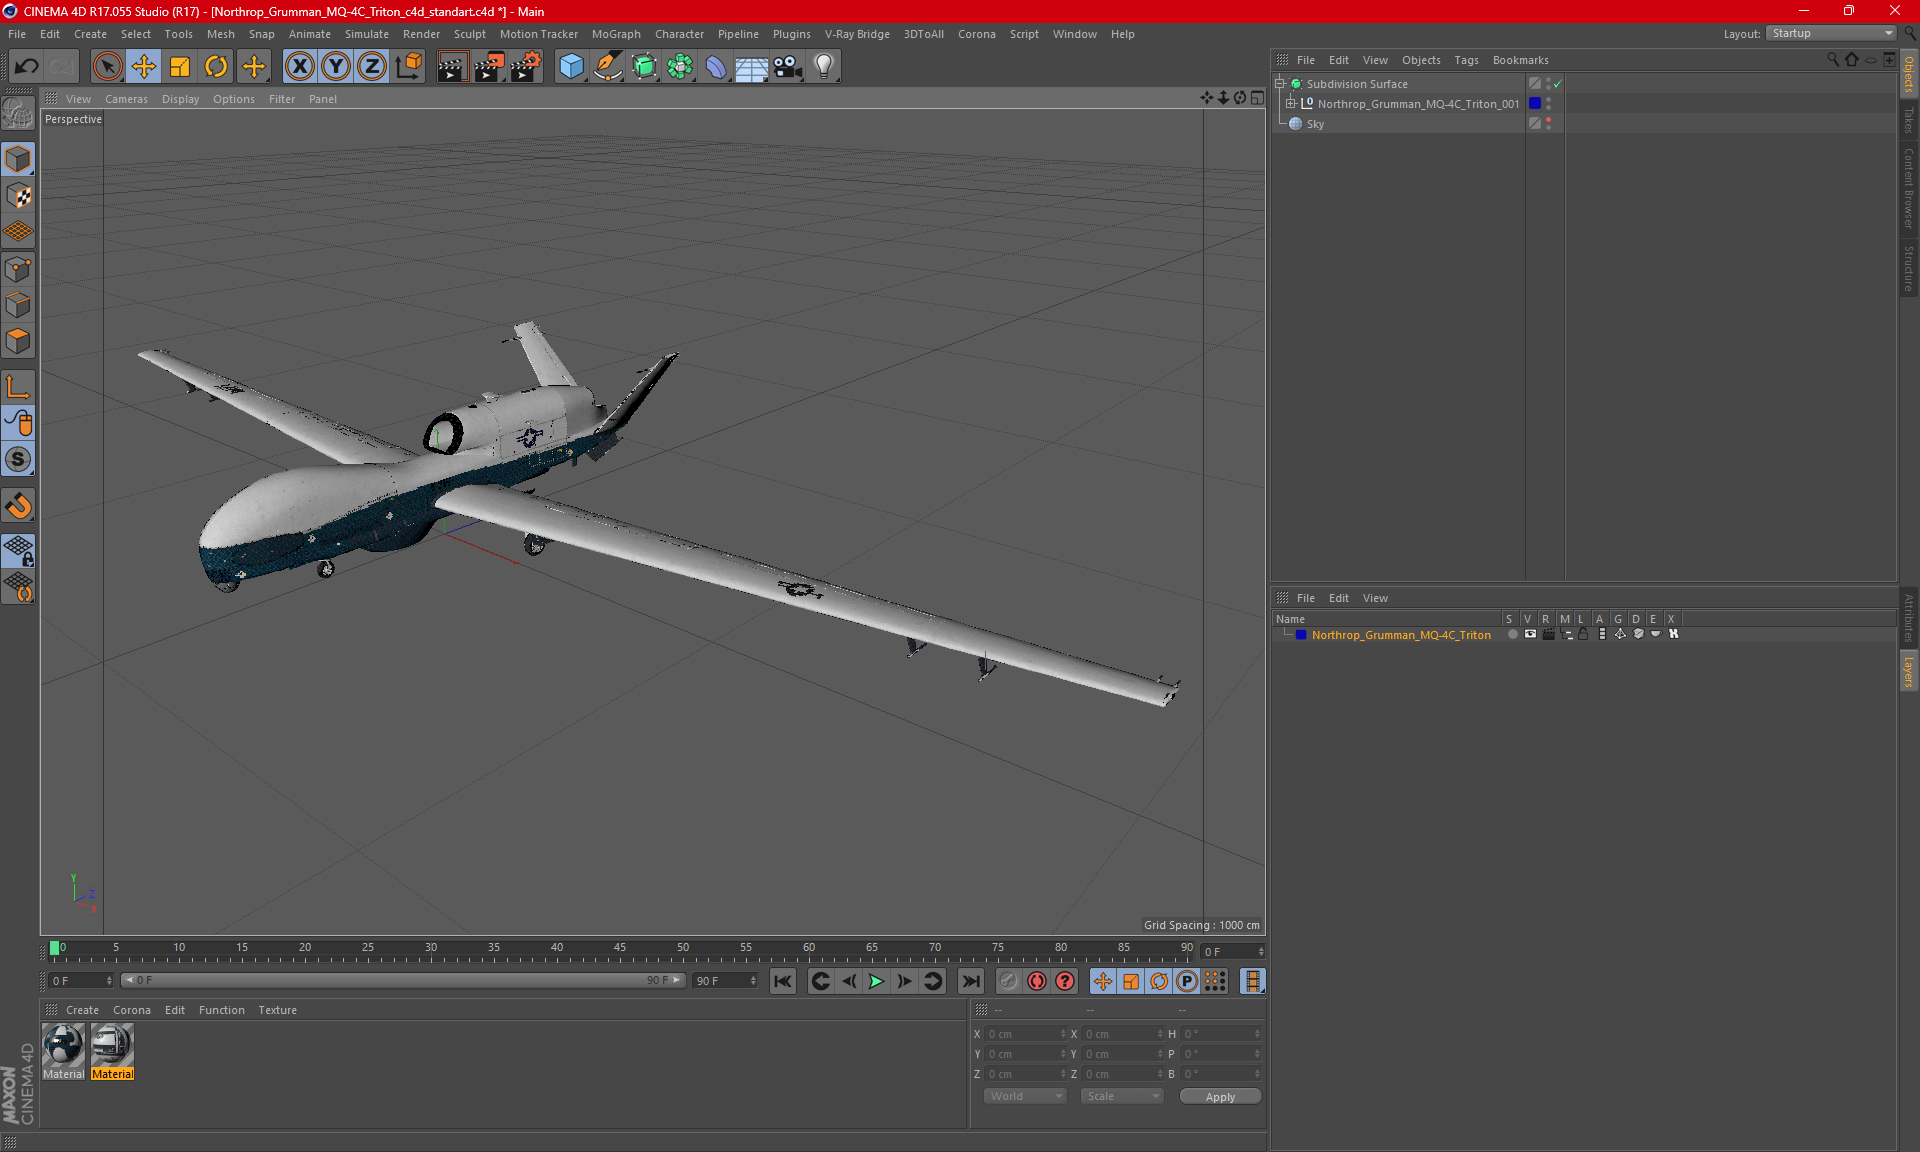Open material manager Texture menu
Screen dimensions: 1920x1152
tap(277, 1010)
